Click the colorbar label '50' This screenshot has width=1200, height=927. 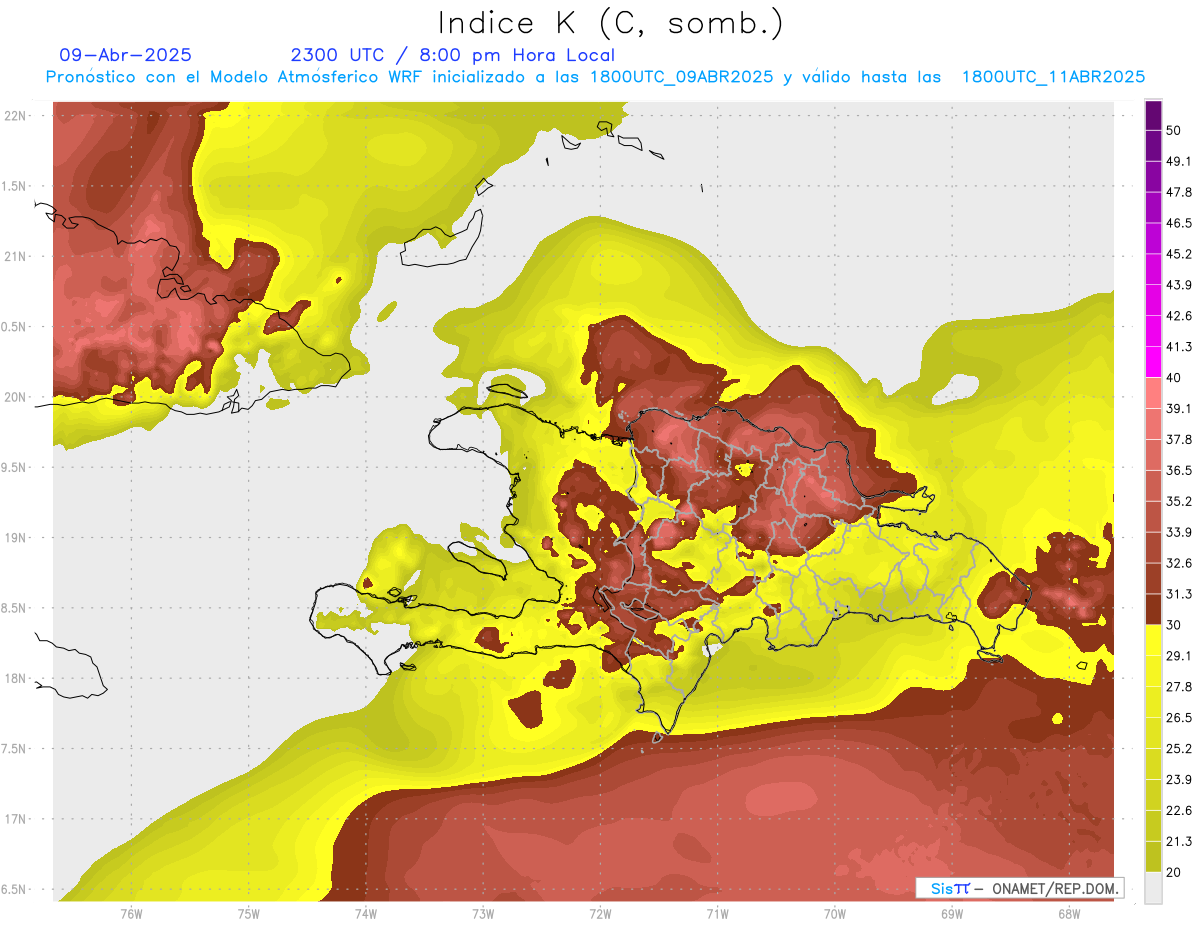click(x=1175, y=131)
